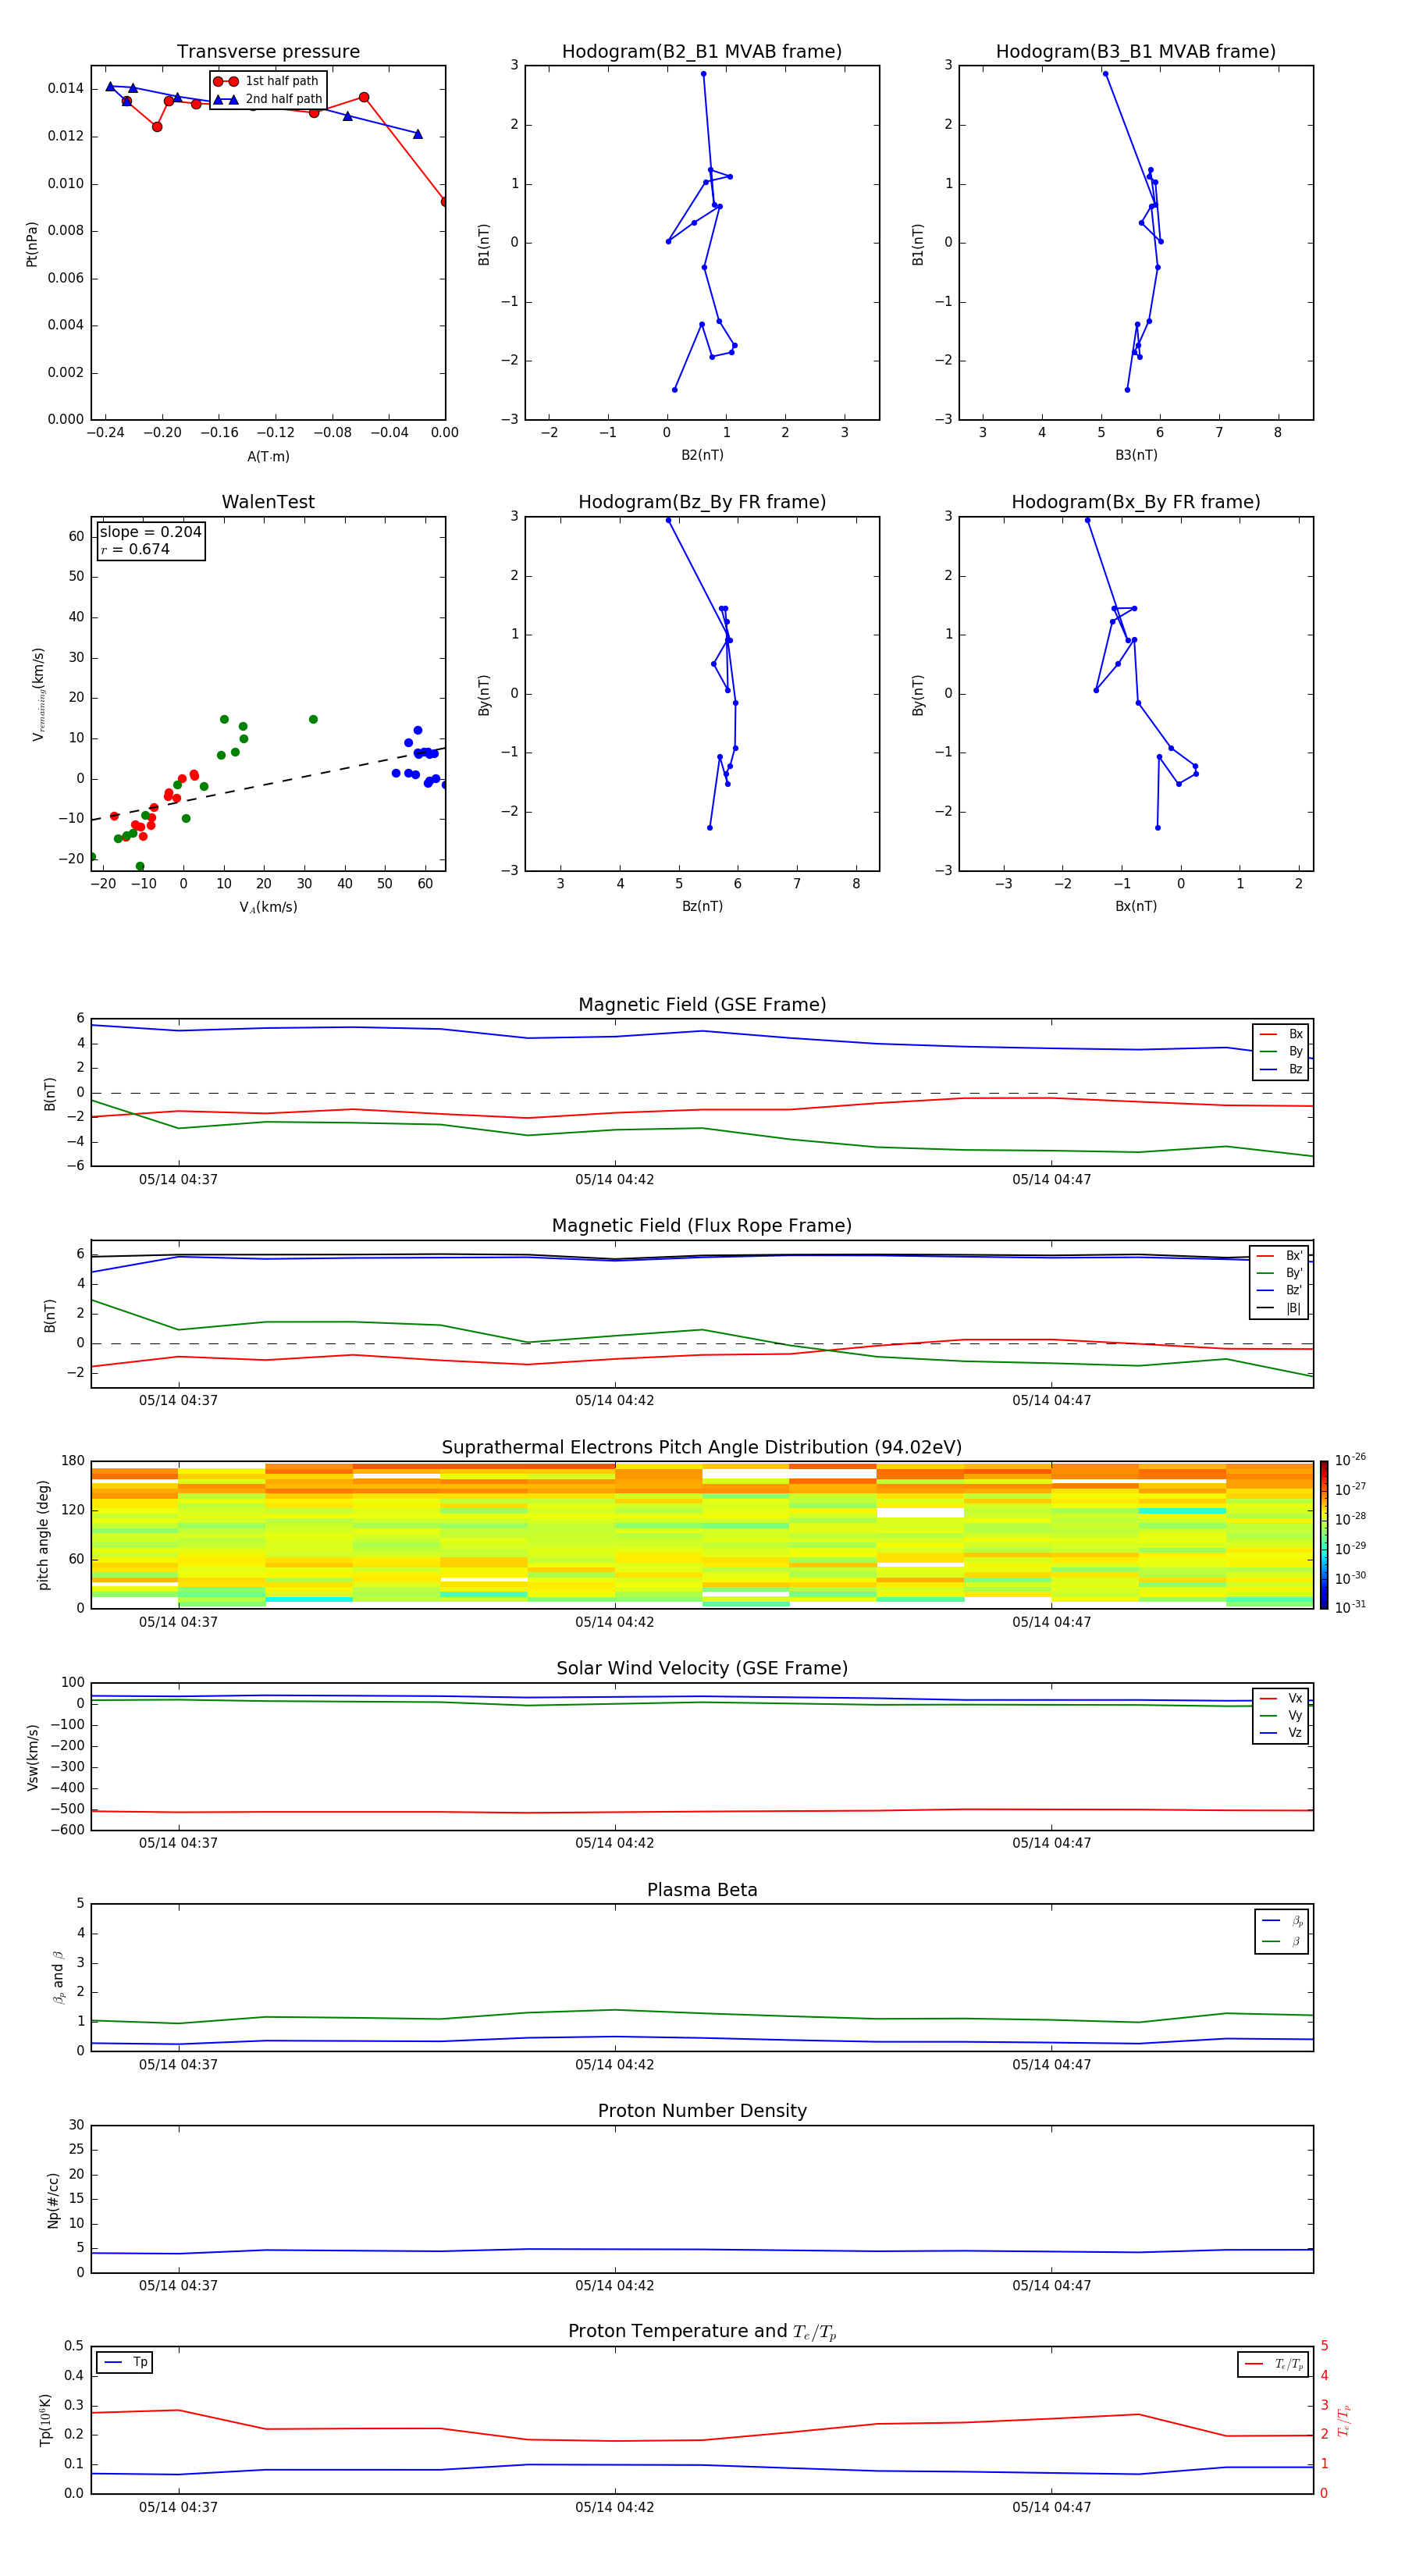Click 04:42 tick label under Plasma Beta
Screen dimensions: 1405x2576
[x=614, y=2065]
